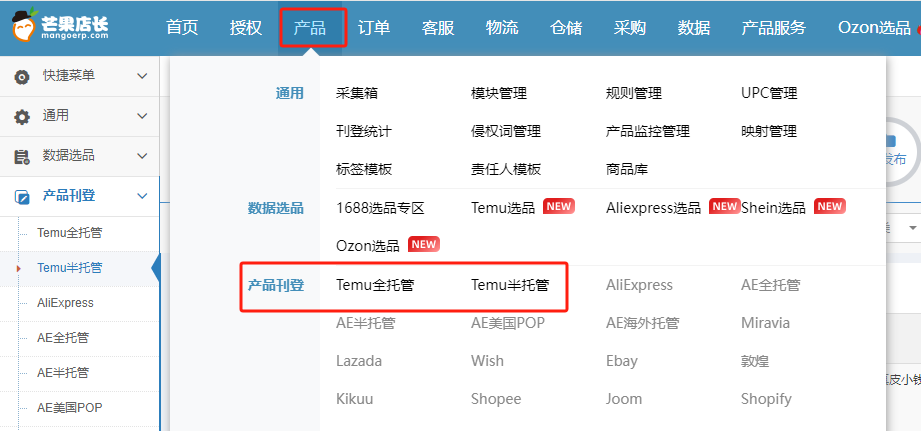Open Shopify listing entry
The height and width of the screenshot is (431, 921).
click(x=767, y=399)
